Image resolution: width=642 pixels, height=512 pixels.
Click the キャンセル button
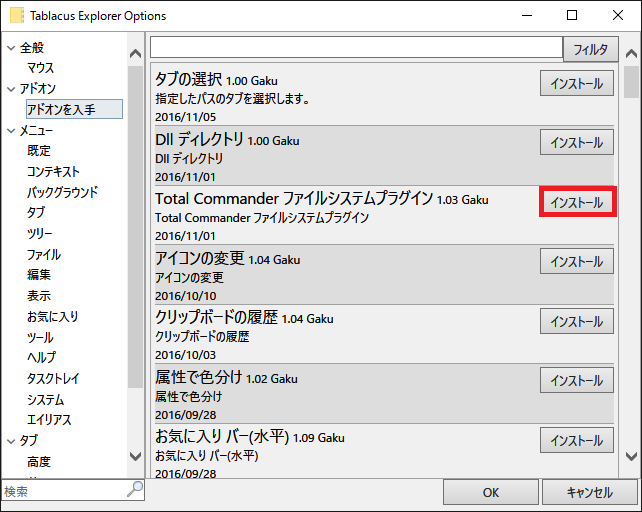click(x=590, y=492)
